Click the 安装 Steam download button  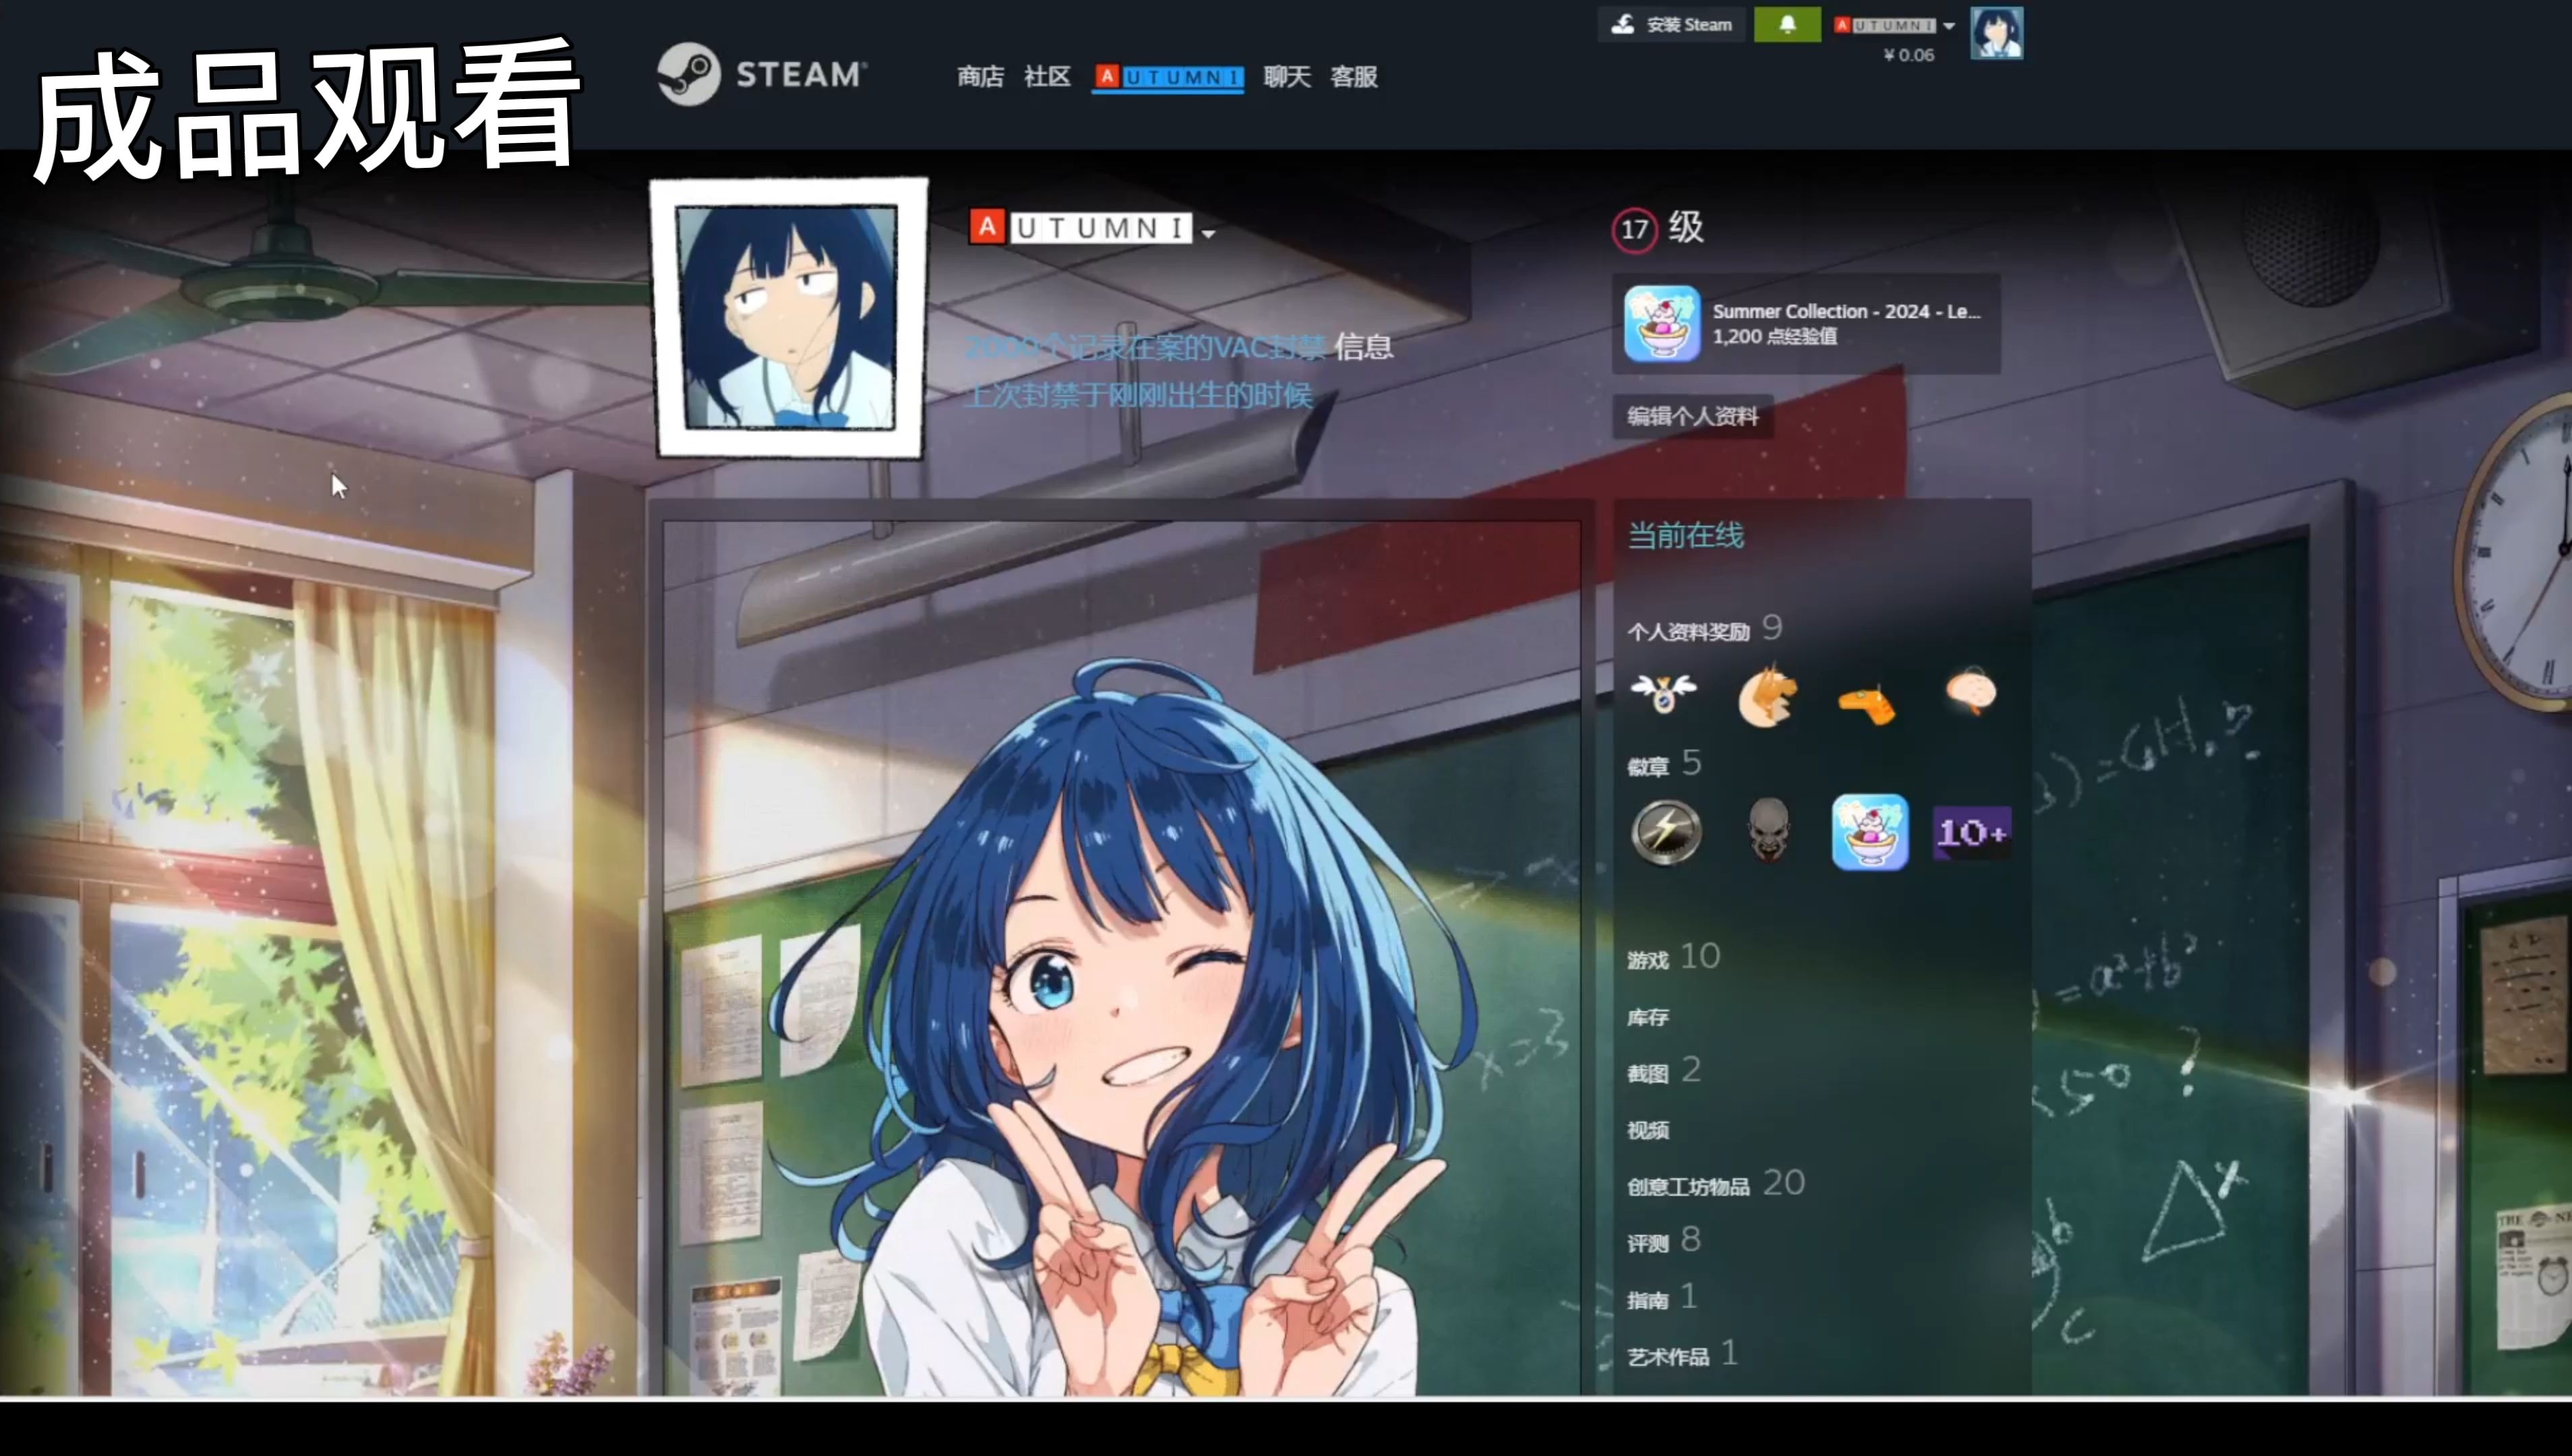coord(1672,24)
